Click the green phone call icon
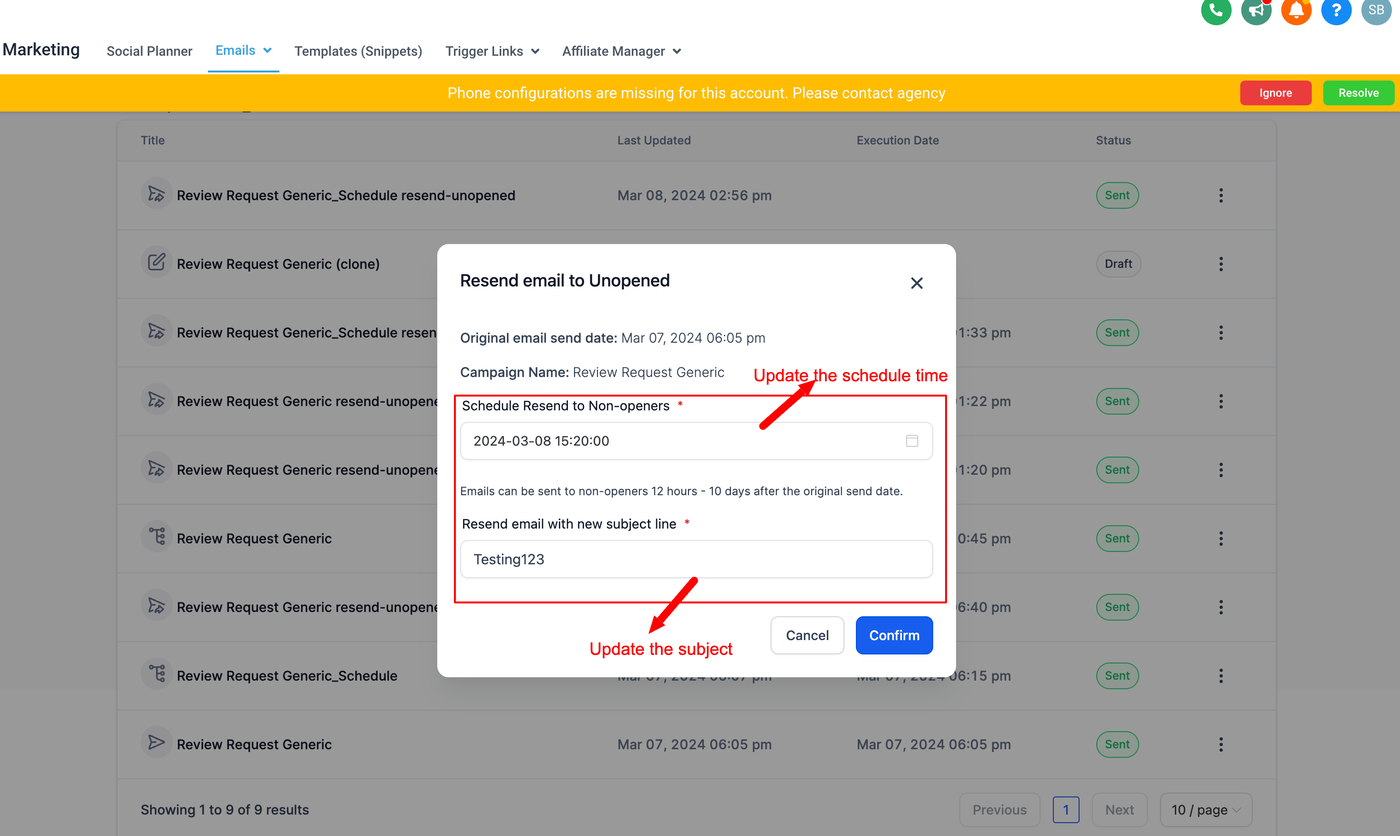 [x=1215, y=11]
